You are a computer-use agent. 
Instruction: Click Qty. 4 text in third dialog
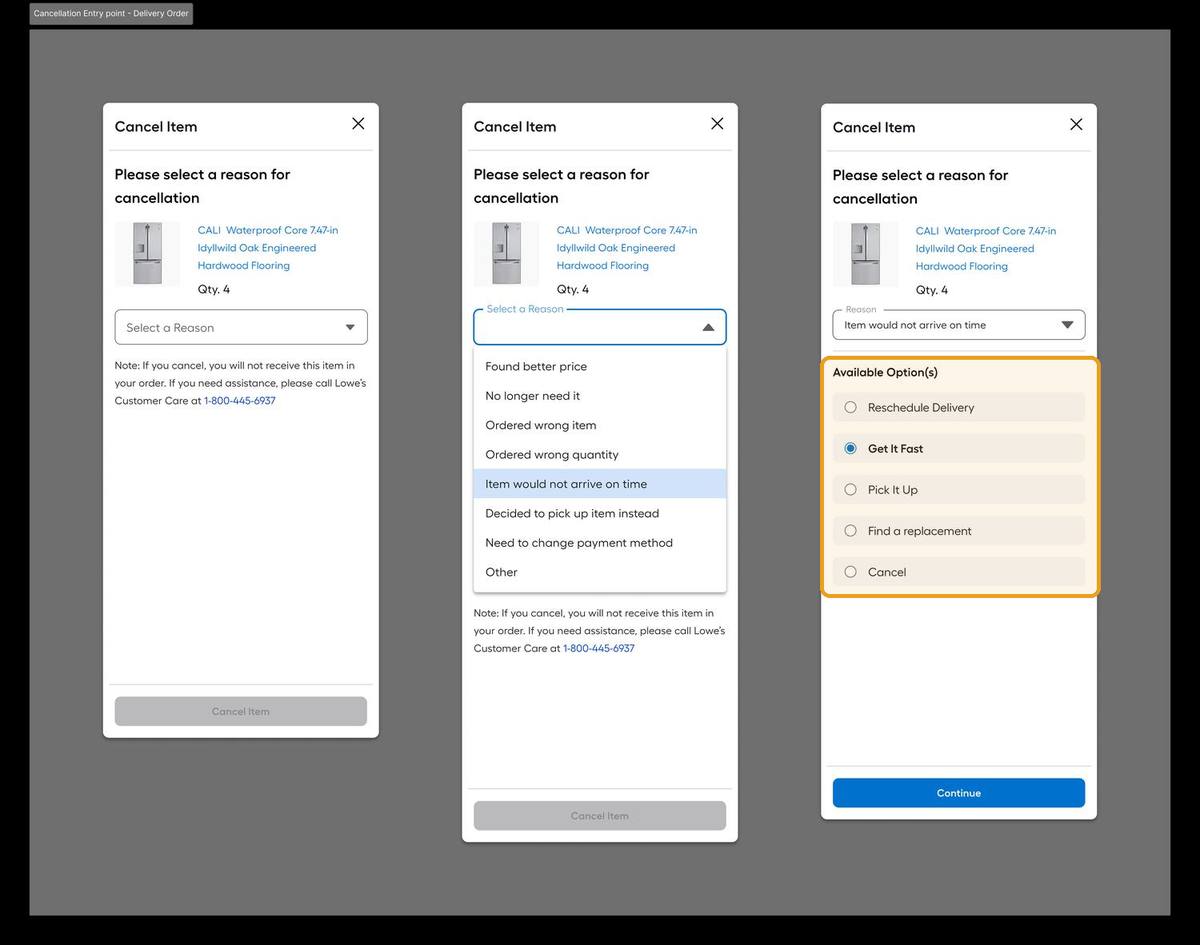tap(931, 290)
